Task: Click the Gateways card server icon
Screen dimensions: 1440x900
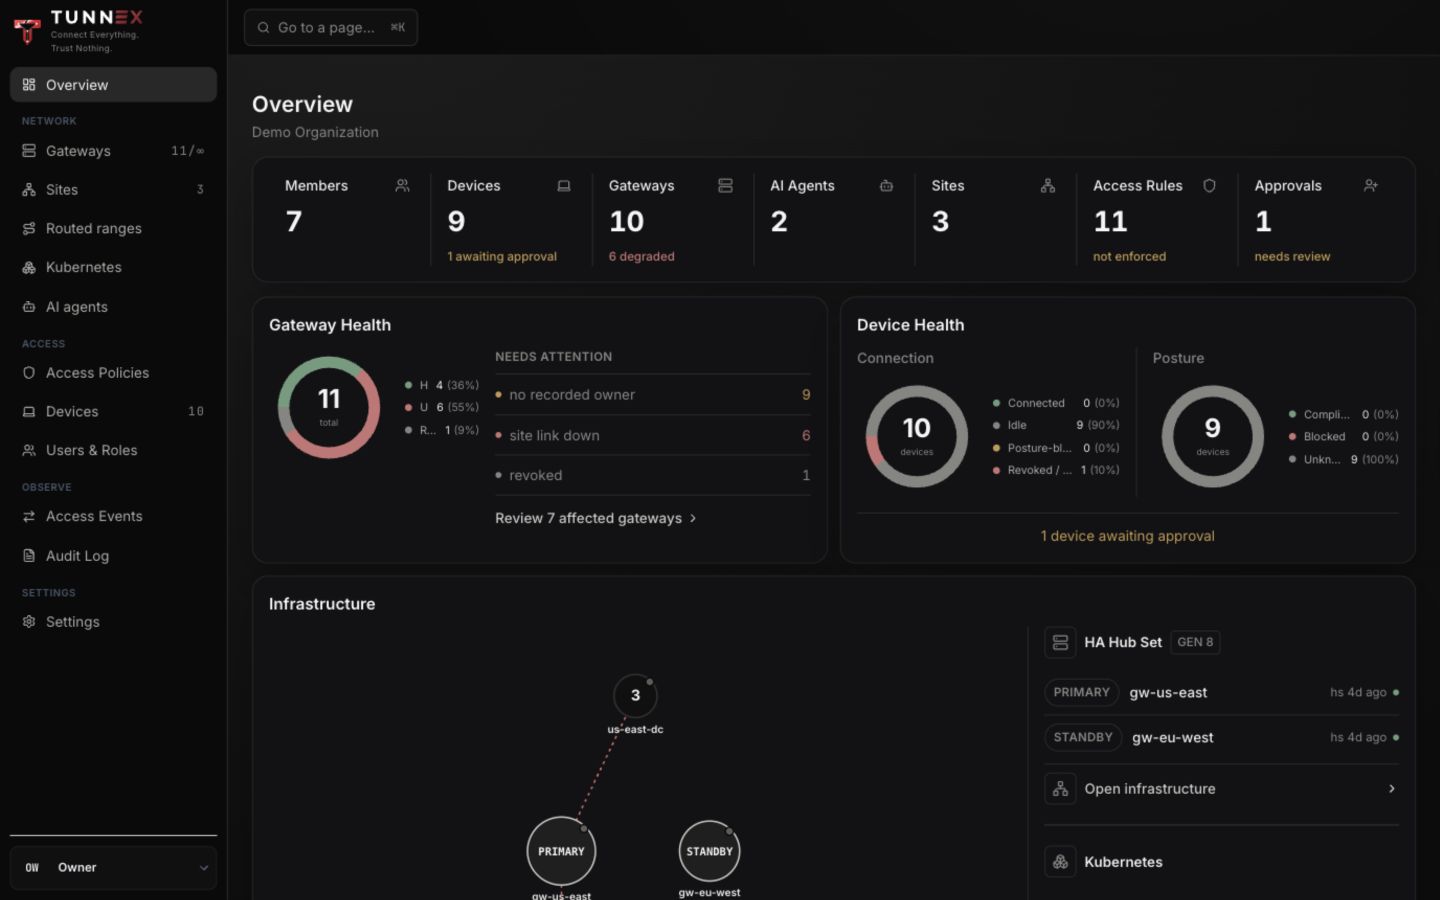Action: coord(725,186)
